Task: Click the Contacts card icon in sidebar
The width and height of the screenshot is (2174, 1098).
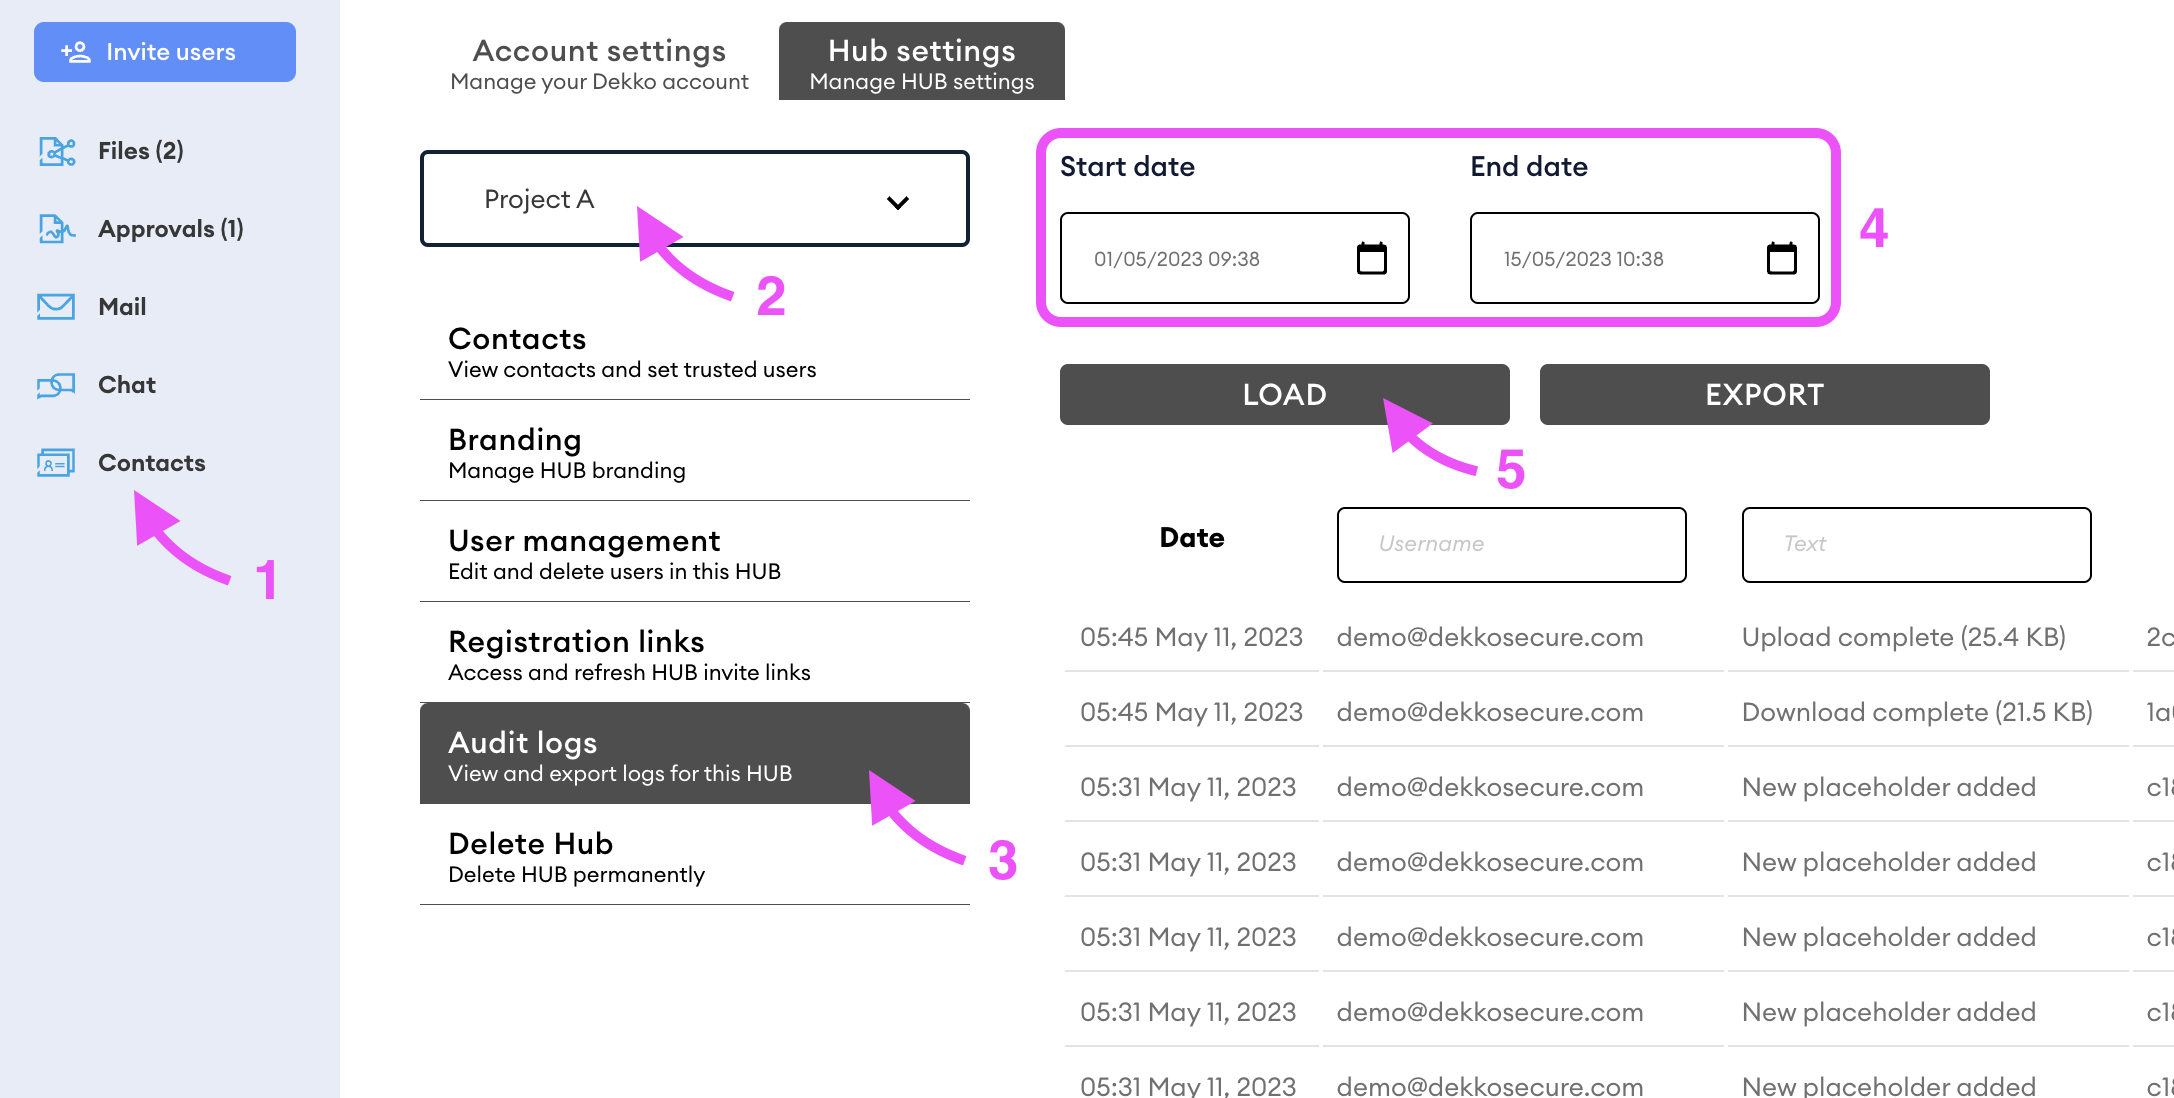Action: click(x=56, y=463)
